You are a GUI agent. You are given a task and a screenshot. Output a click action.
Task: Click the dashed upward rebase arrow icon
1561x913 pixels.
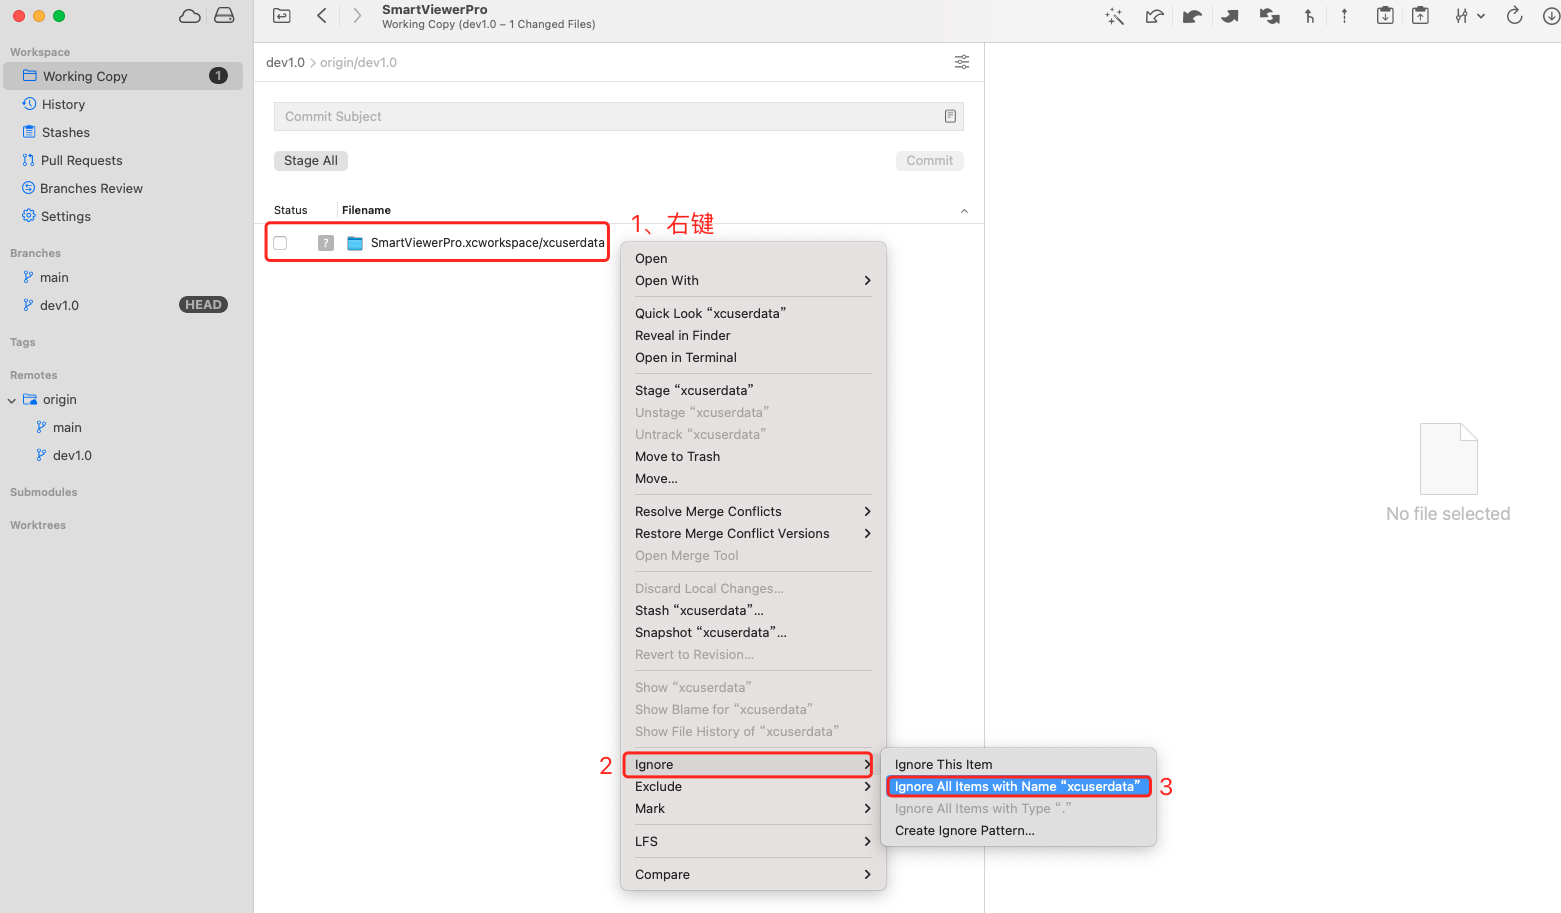(1344, 16)
